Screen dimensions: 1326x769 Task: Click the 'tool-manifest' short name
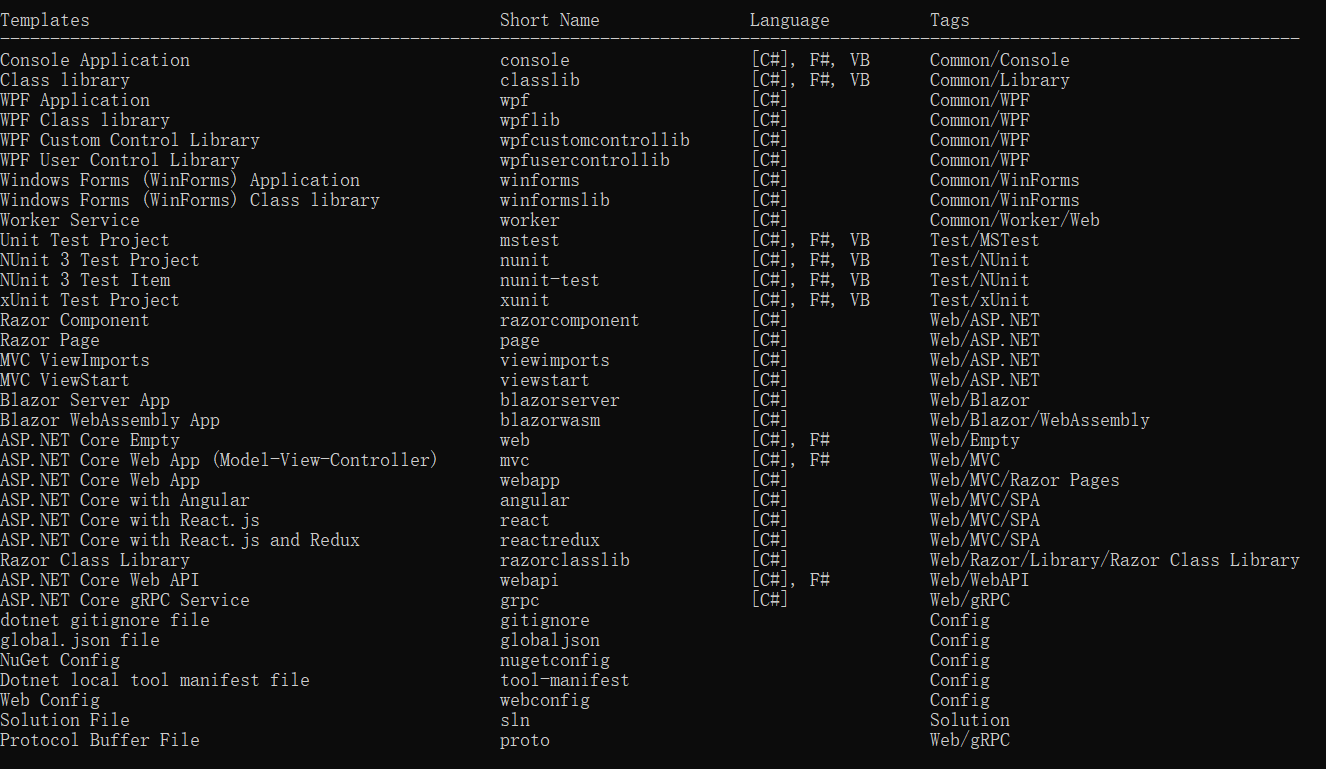564,680
